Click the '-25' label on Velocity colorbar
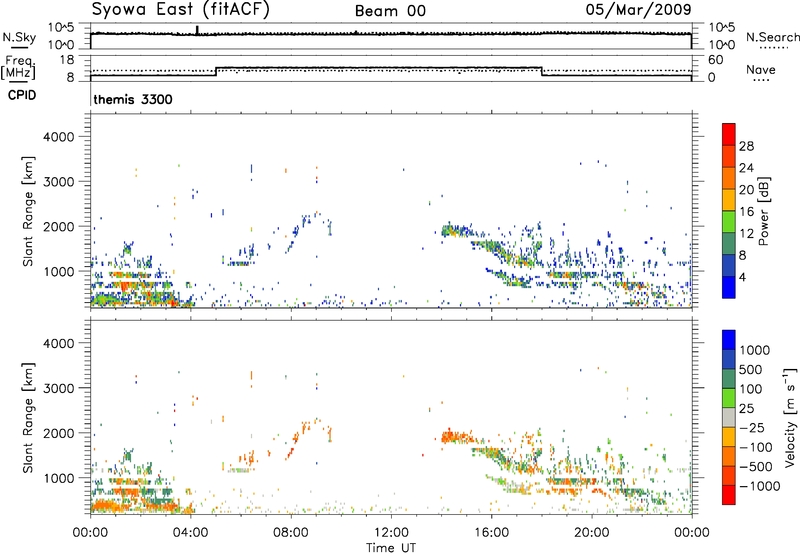This screenshot has height=554, width=800. [751, 428]
